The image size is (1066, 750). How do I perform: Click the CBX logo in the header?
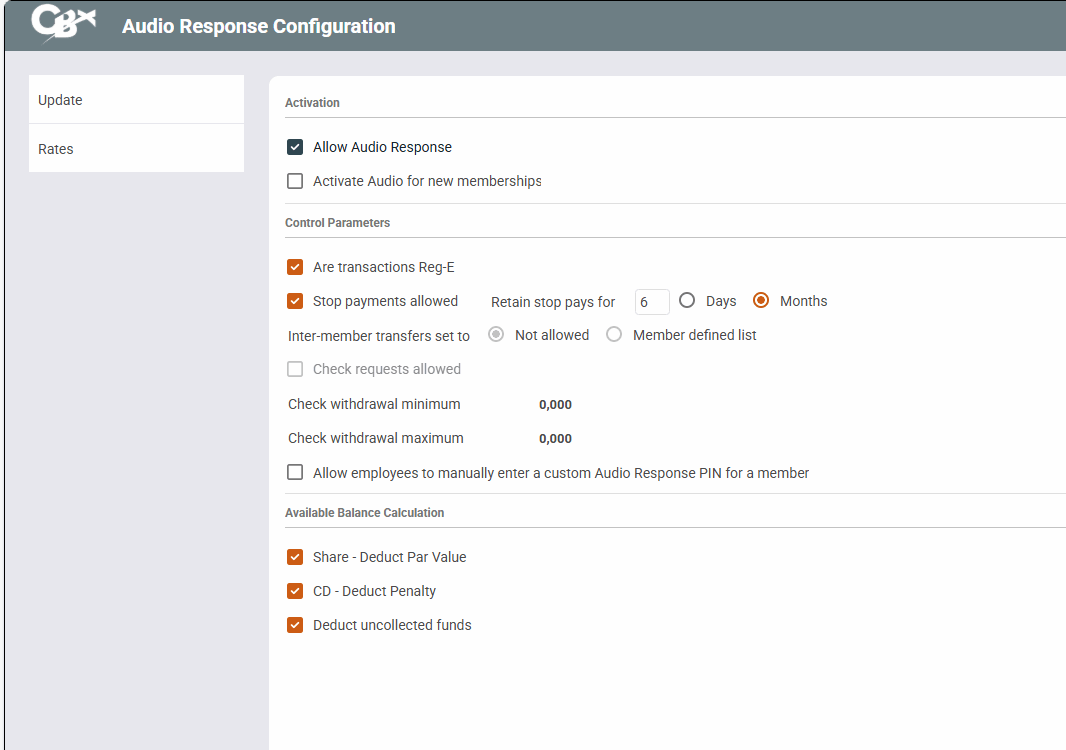click(x=62, y=24)
